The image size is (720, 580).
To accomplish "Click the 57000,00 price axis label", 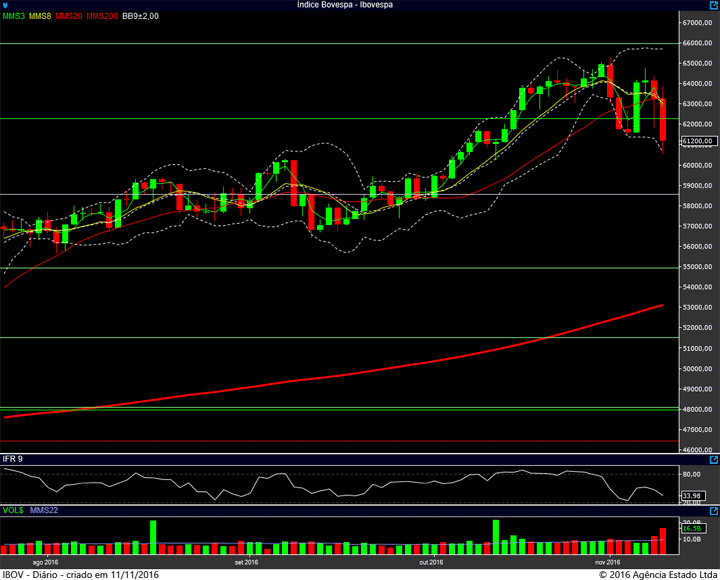I will click(x=697, y=226).
